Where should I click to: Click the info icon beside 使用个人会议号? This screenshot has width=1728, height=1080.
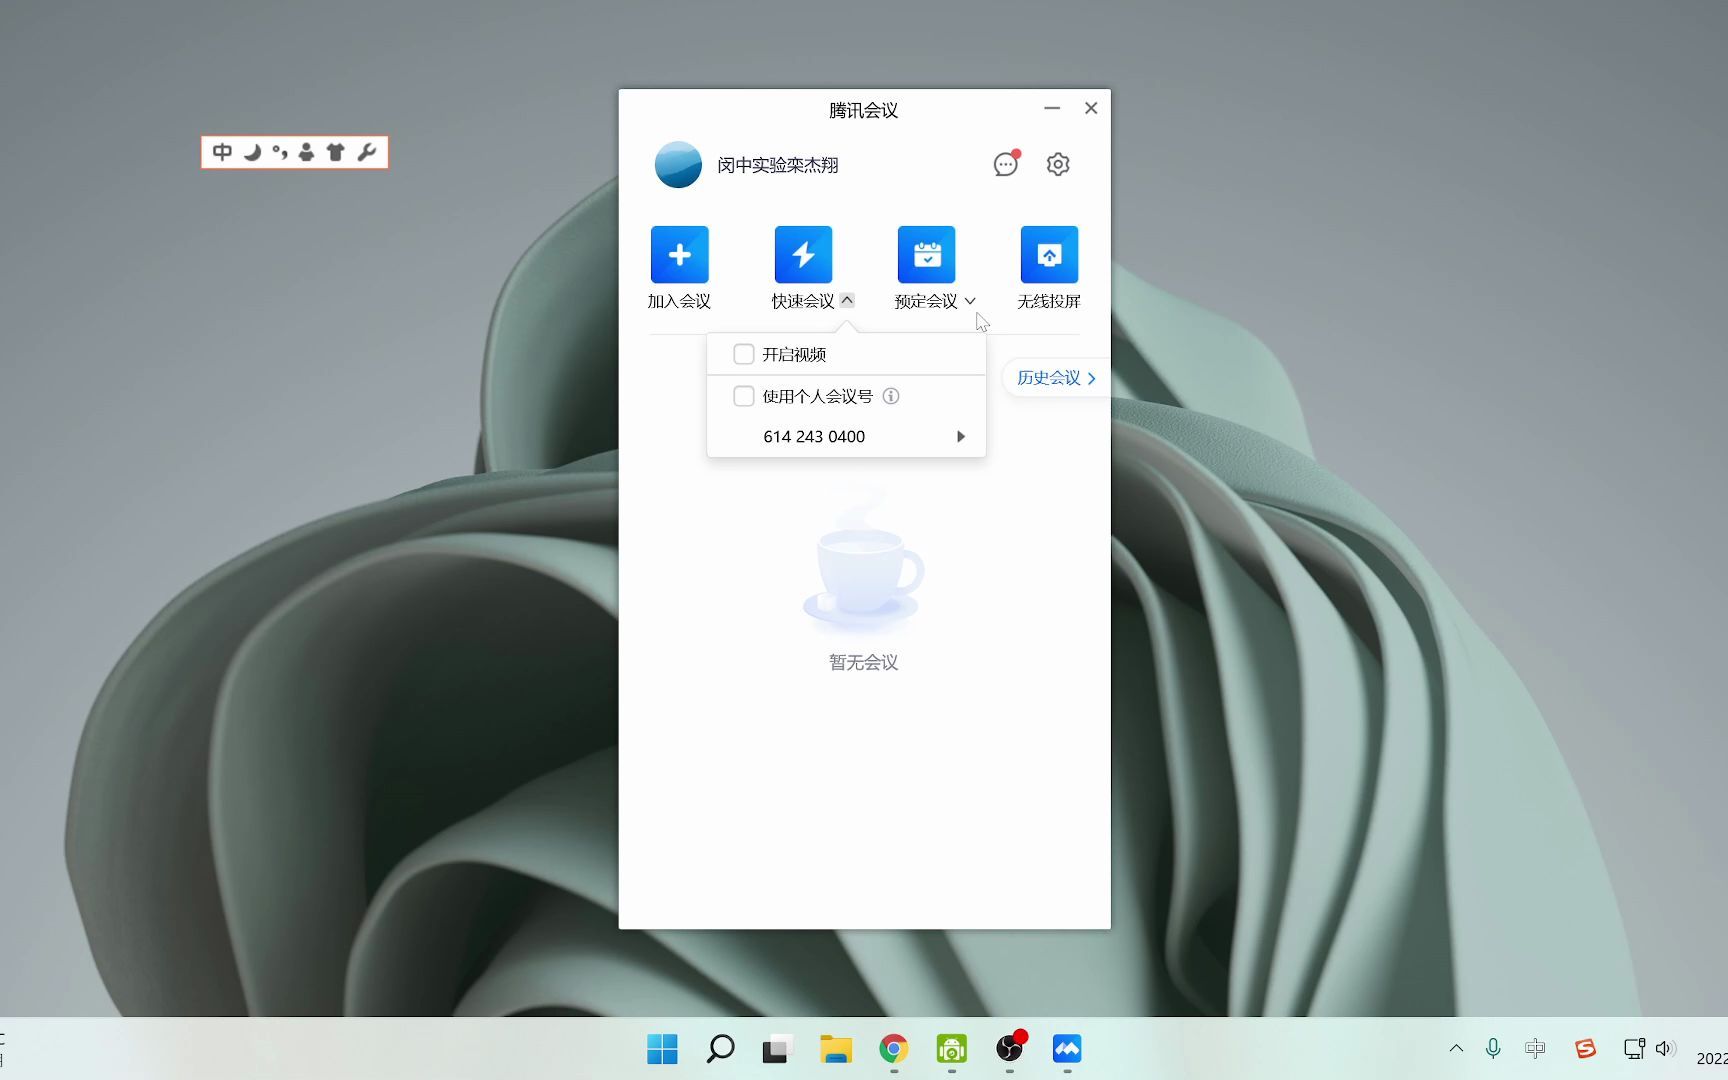[x=891, y=396]
